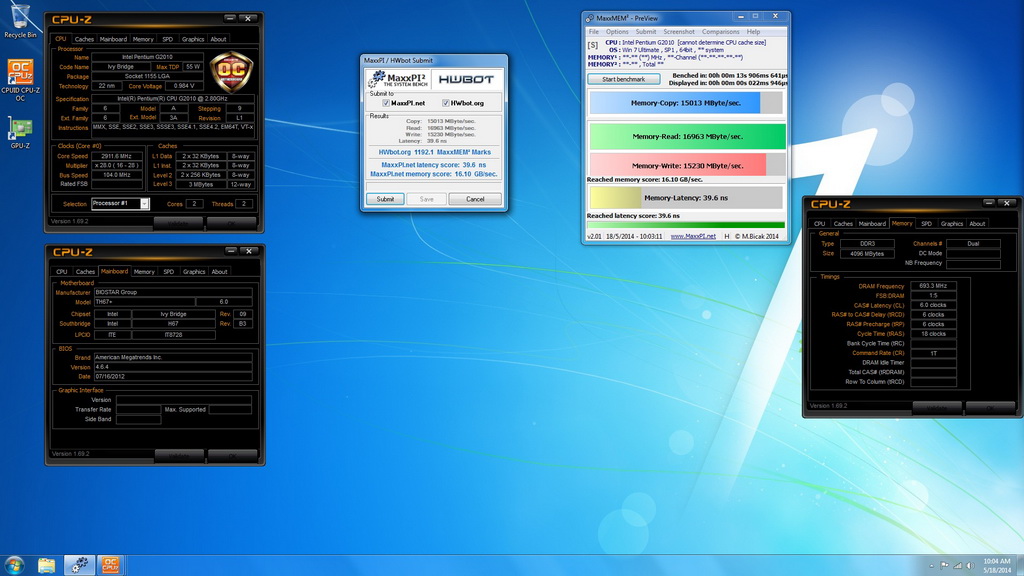Click the BIOSTAR Group manufacturer field
Viewport: 1024px width, 576px height.
172,293
